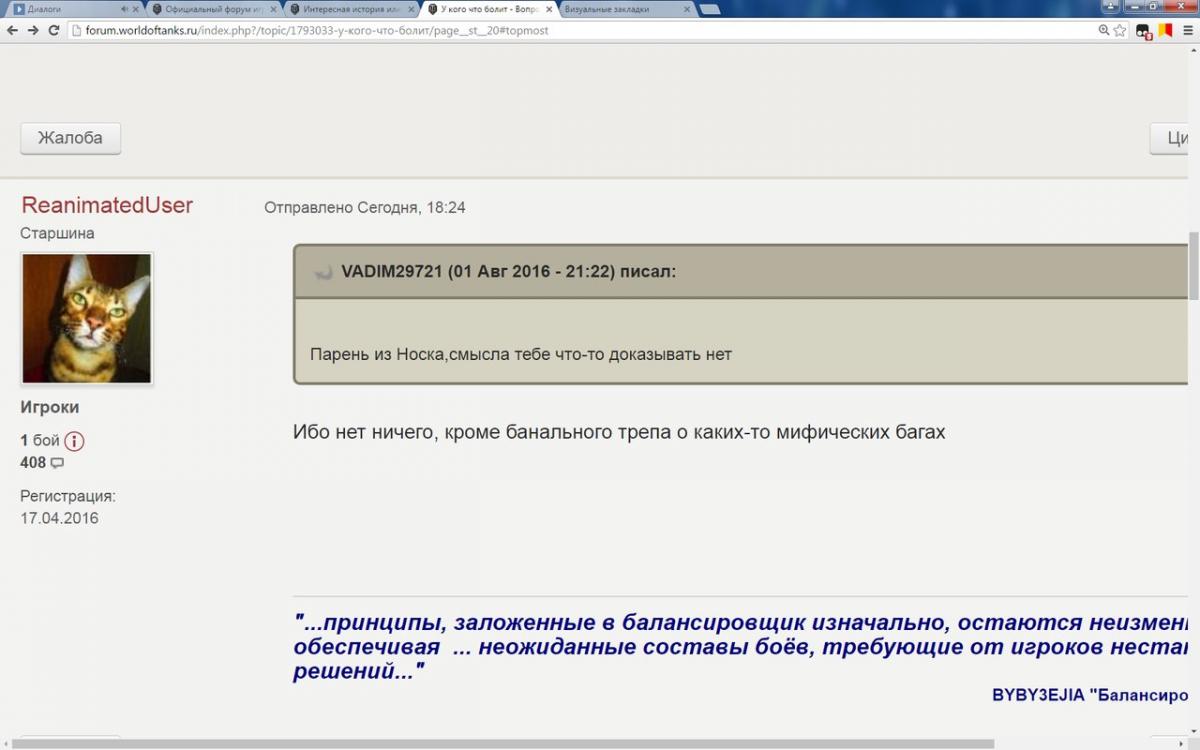This screenshot has width=1200, height=750.
Task: Open the zoom indicator in address bar
Action: click(1104, 30)
